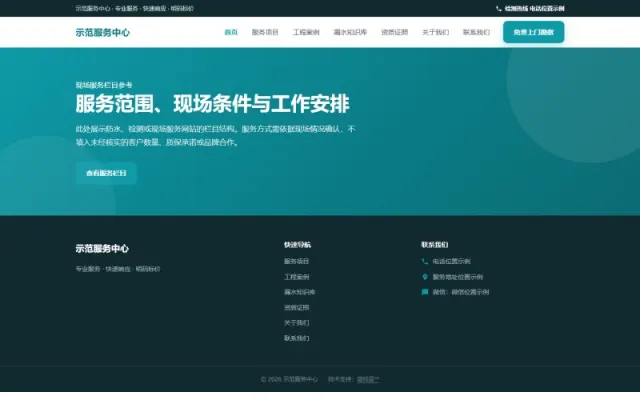This screenshot has width=640, height=400.
Task: Click the WeChat chat bubble icon in the footer
Action: [424, 292]
